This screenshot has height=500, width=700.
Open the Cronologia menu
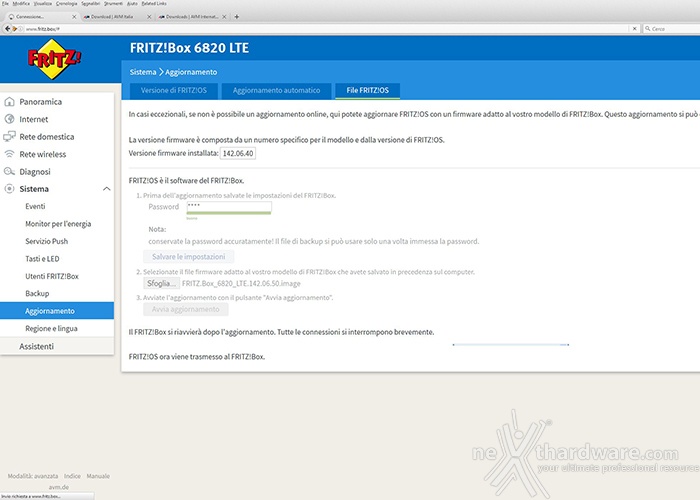67,3
